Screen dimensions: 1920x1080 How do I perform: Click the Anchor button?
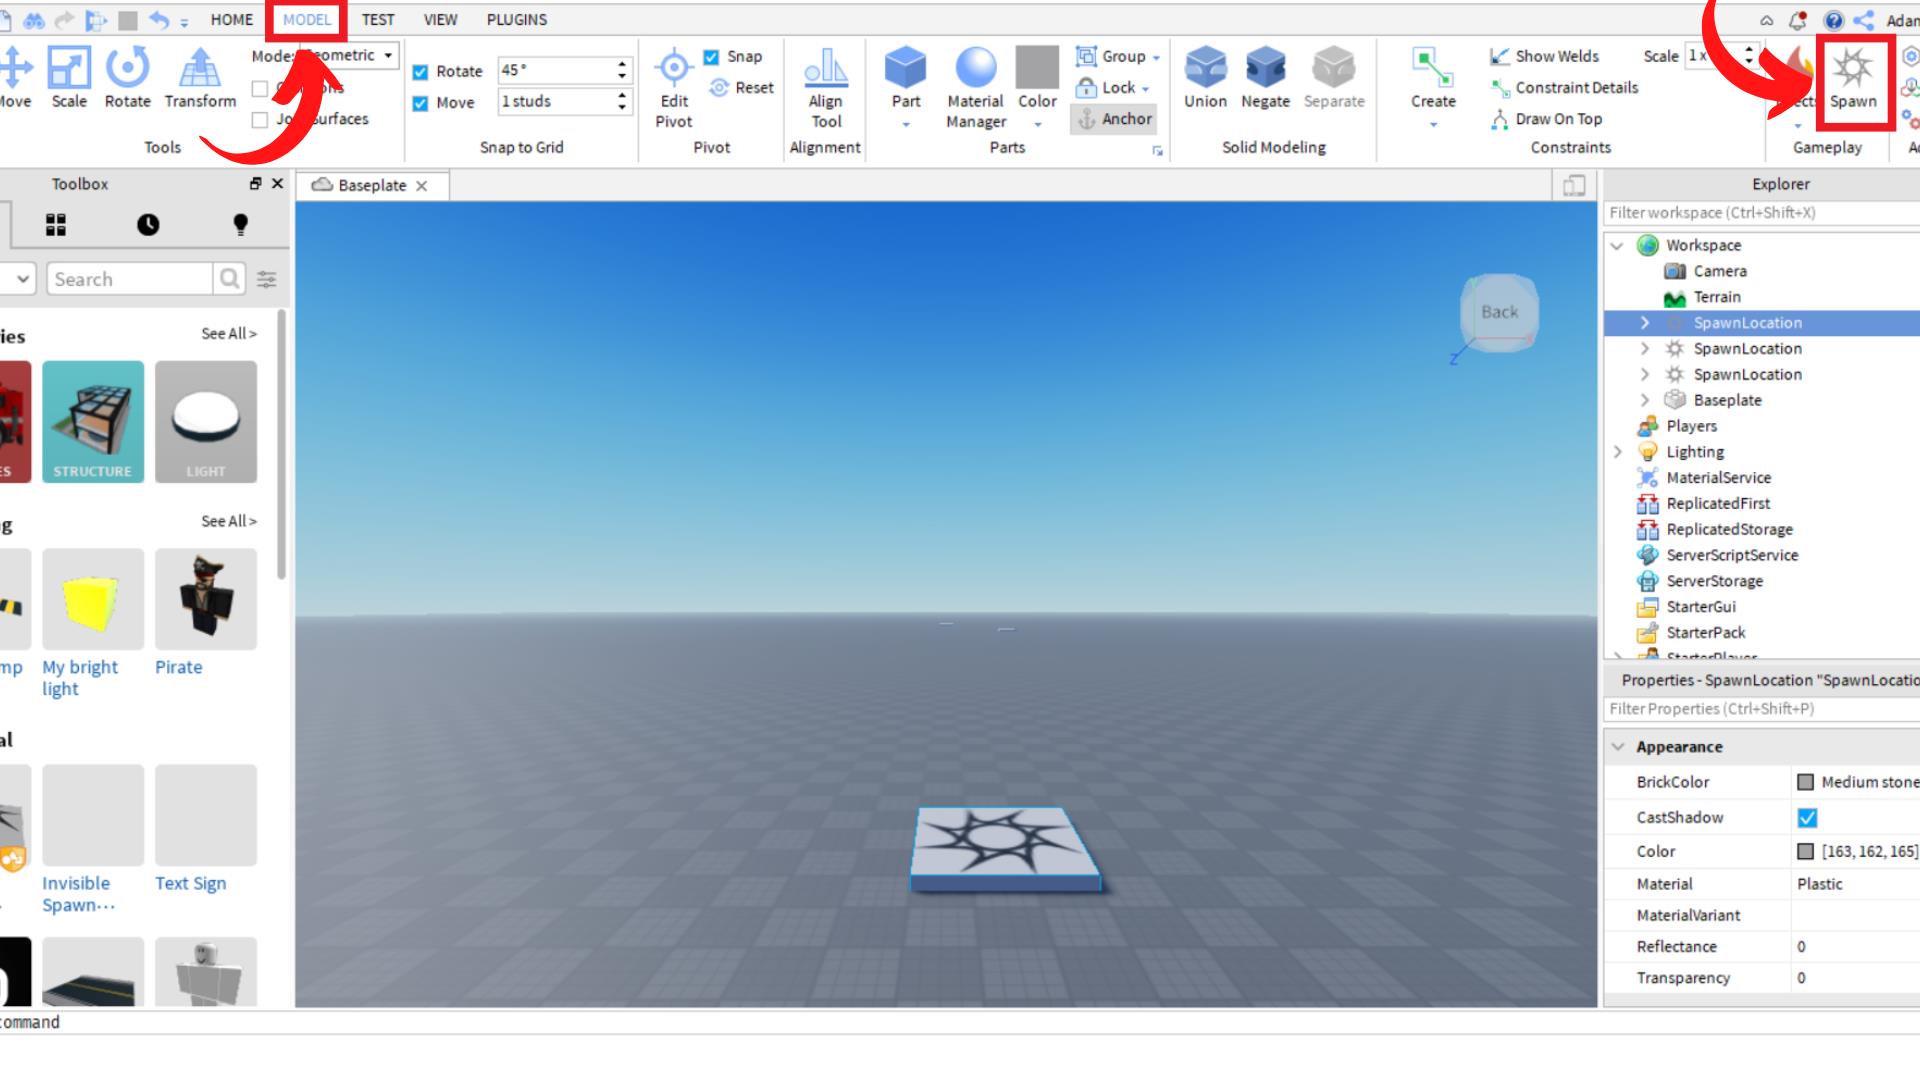pyautogui.click(x=1114, y=119)
